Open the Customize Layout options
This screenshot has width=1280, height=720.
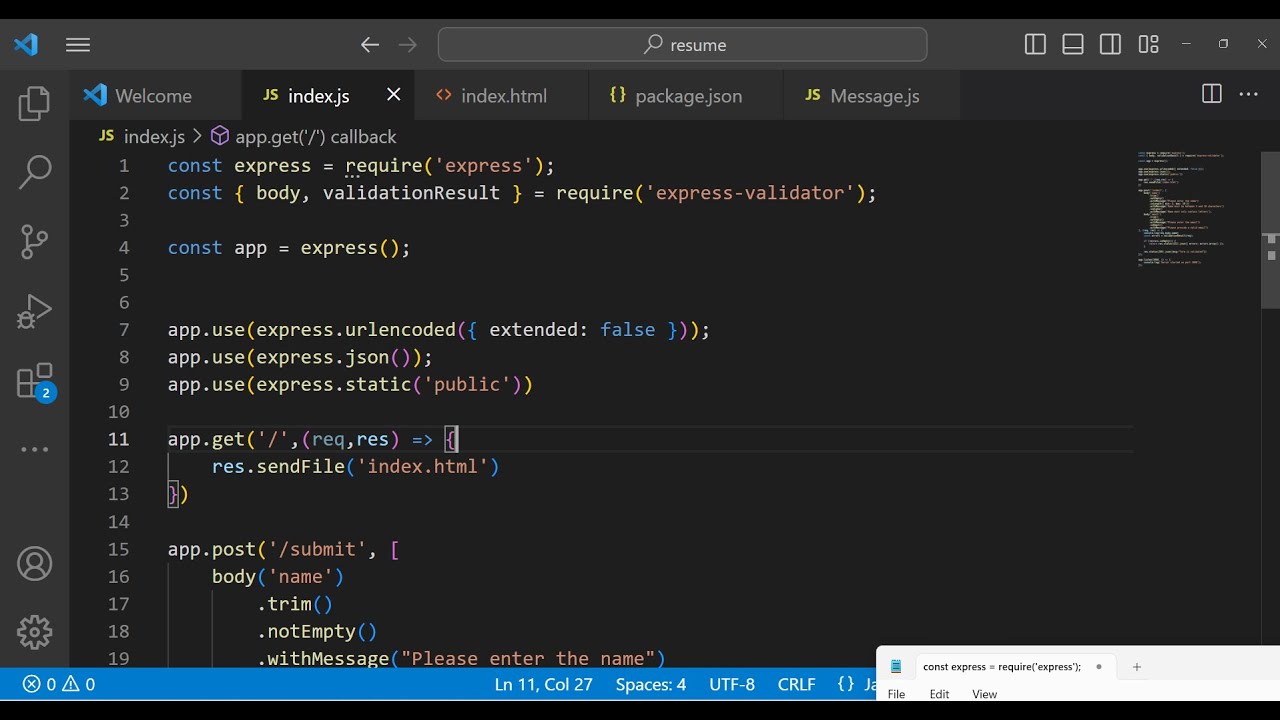(x=1148, y=45)
